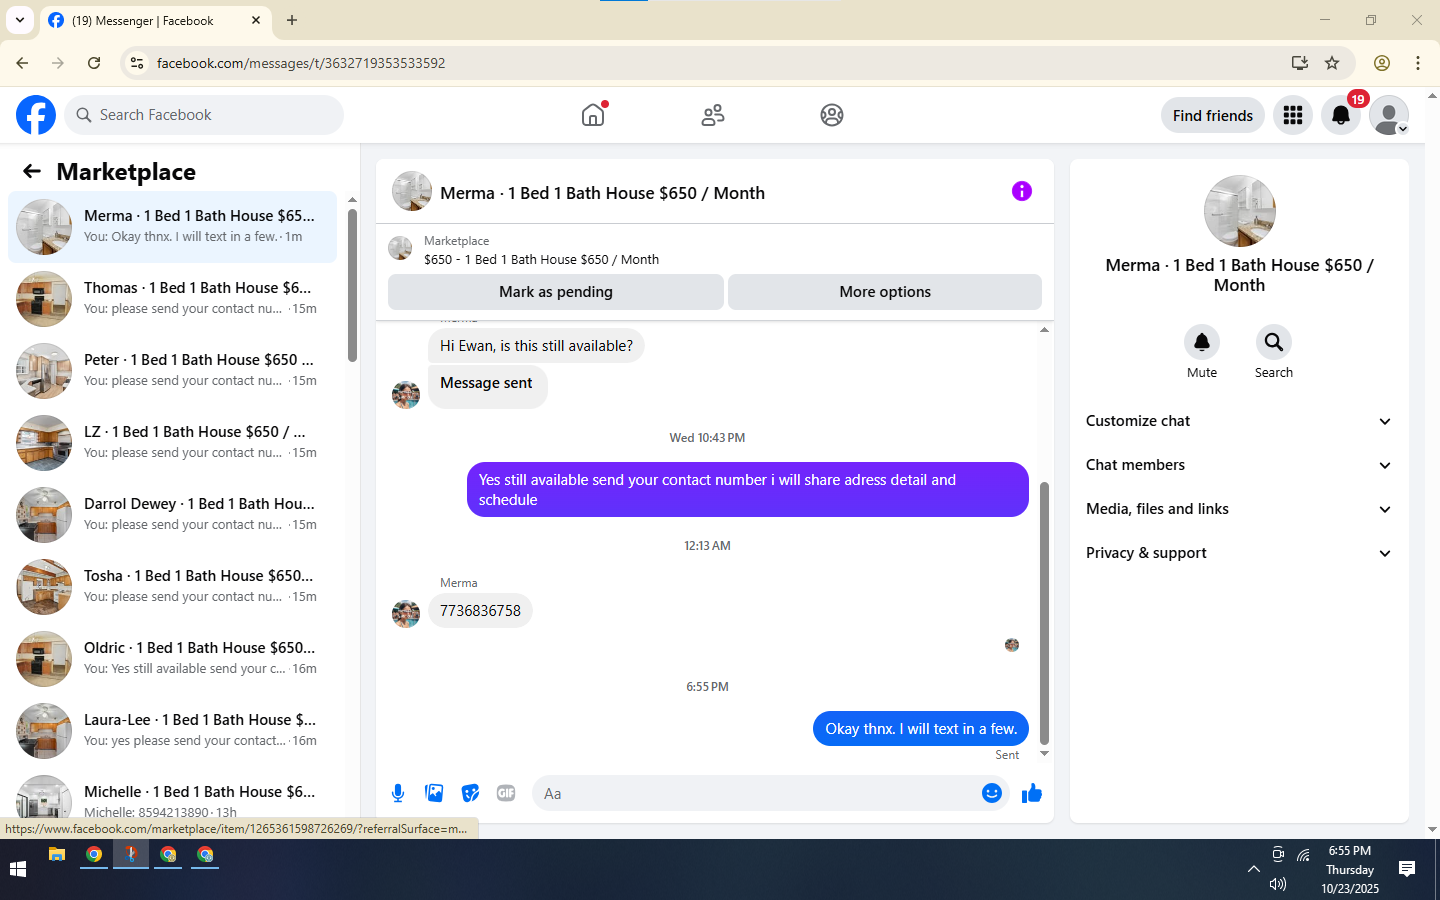1440x900 pixels.
Task: Open the Chrome tab search dropdown
Action: (x=20, y=20)
